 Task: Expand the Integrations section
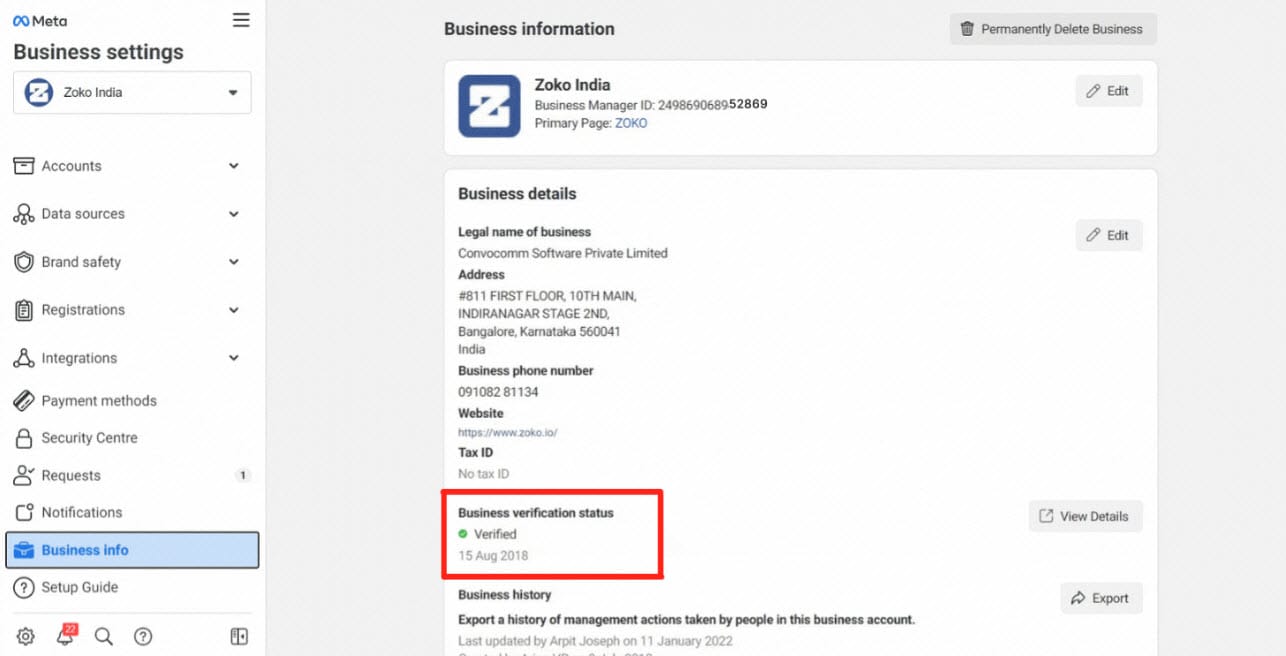pyautogui.click(x=126, y=358)
